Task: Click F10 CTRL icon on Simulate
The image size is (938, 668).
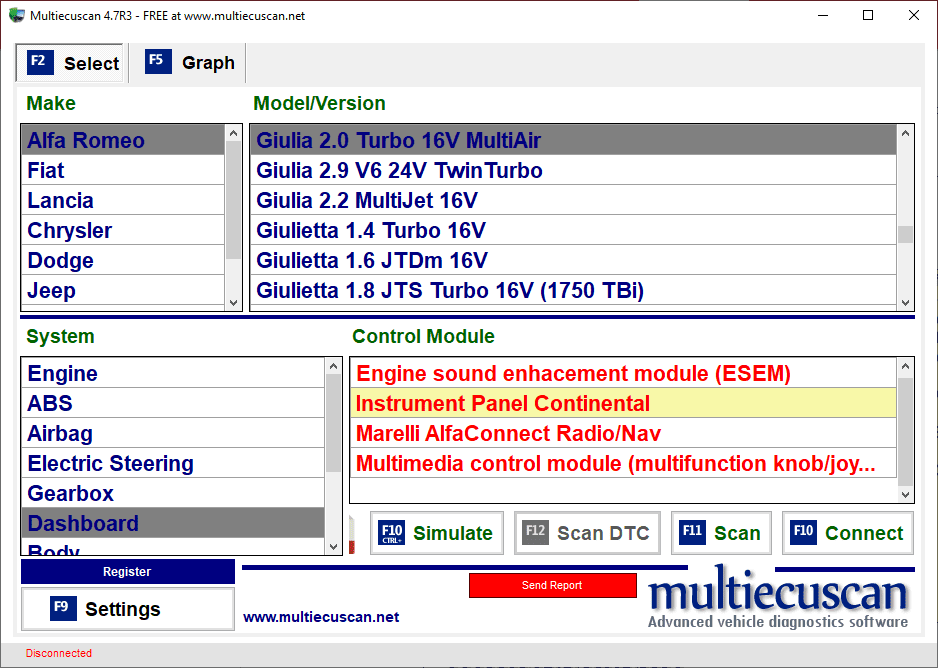Action: (x=392, y=532)
